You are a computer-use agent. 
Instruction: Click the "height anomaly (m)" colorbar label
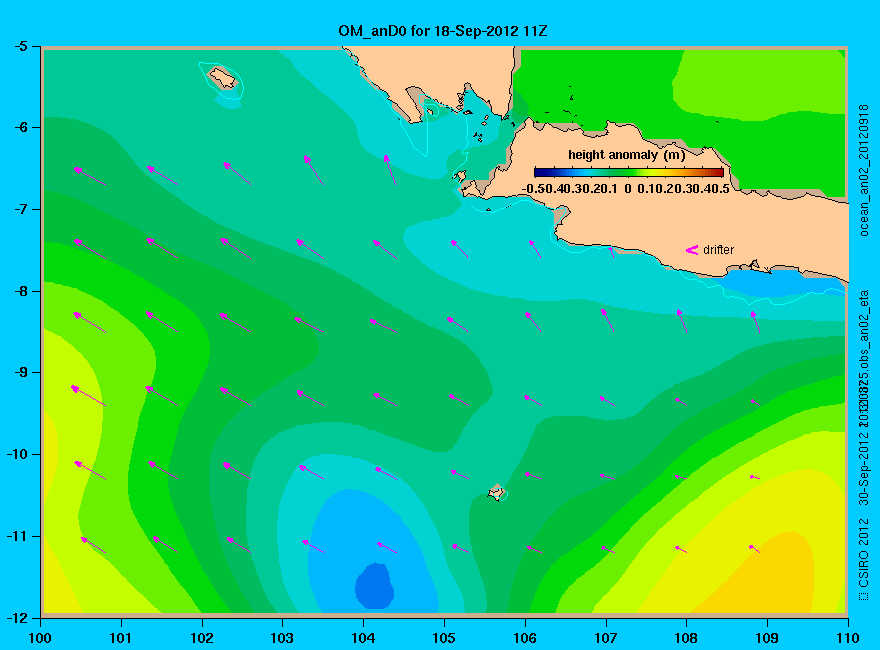626,155
